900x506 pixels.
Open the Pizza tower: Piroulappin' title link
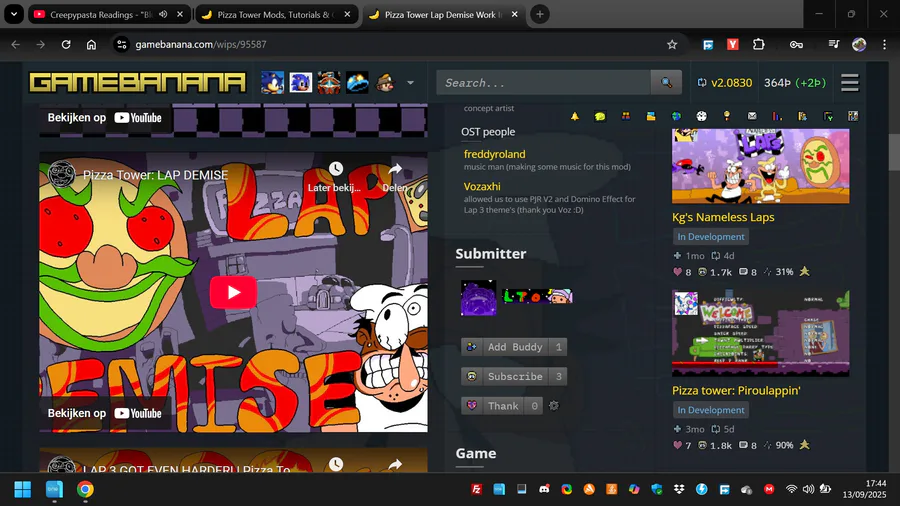(736, 391)
